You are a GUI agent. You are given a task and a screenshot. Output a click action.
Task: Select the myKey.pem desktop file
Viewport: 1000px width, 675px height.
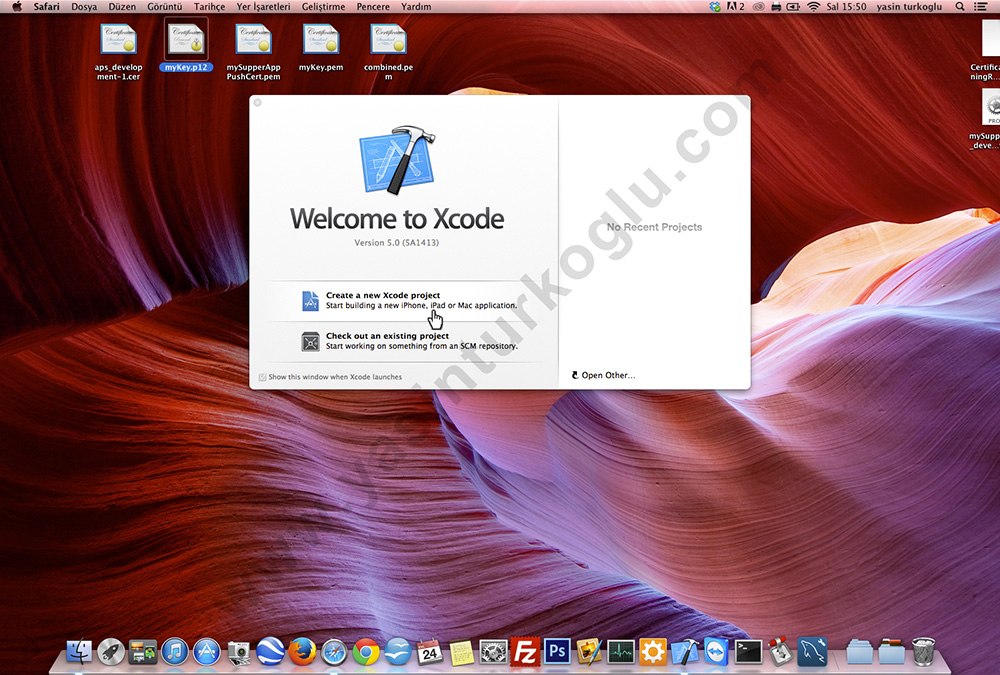click(321, 48)
